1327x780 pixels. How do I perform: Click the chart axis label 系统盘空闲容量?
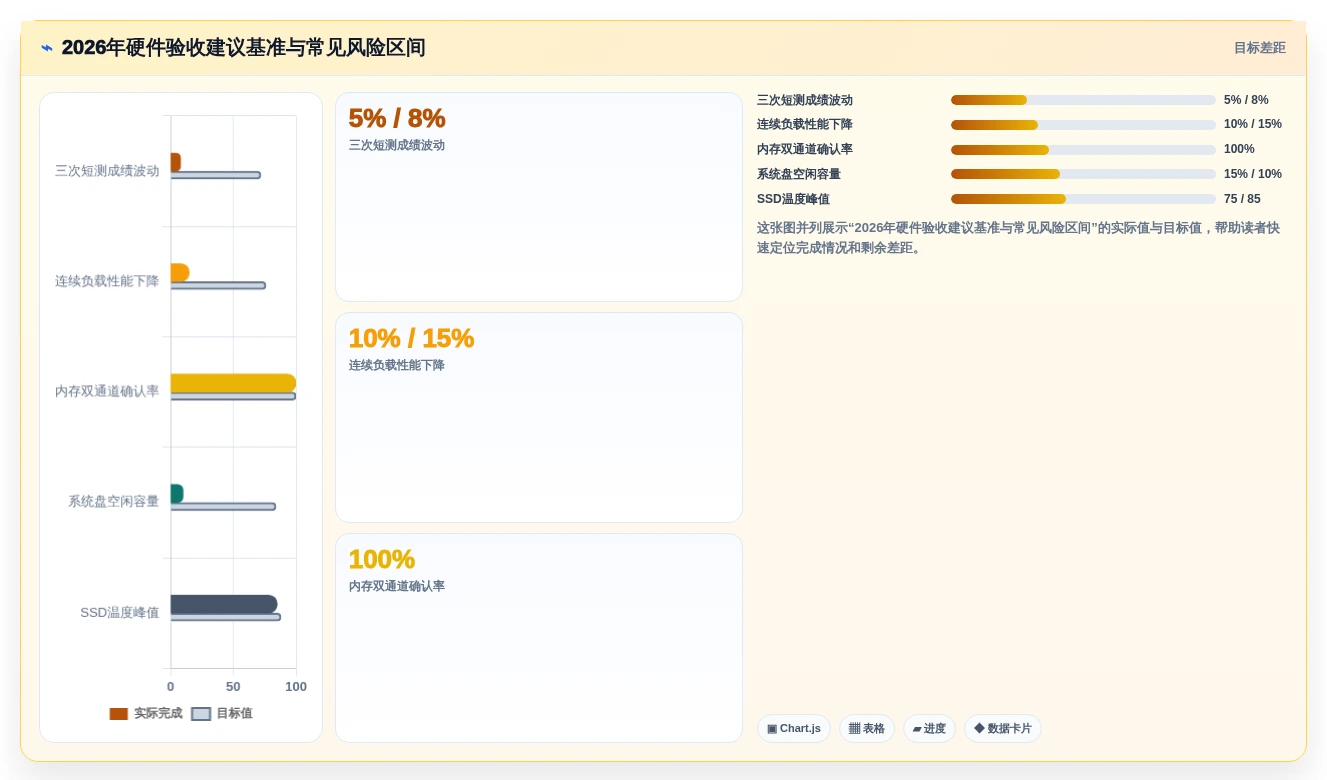(114, 502)
